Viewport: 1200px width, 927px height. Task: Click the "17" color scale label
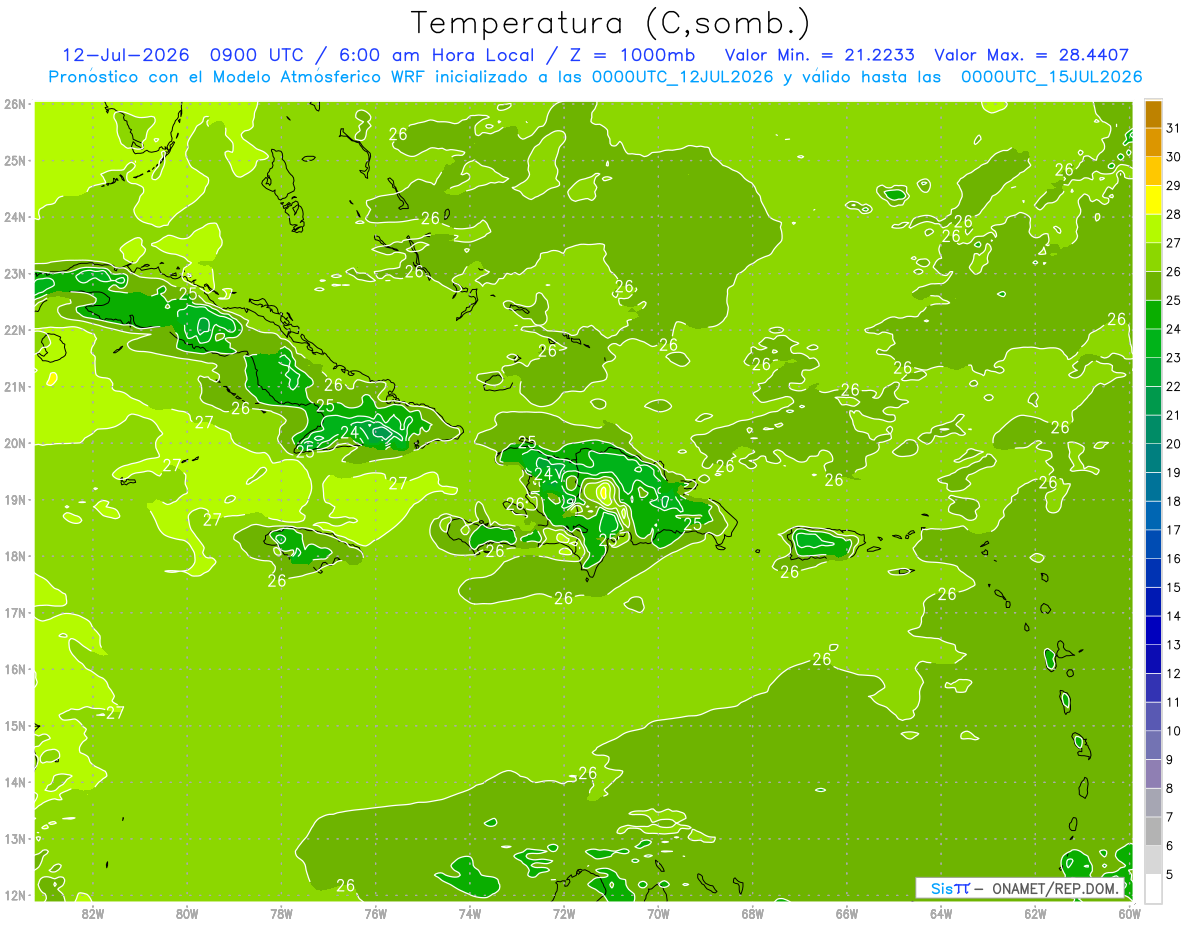[1174, 530]
